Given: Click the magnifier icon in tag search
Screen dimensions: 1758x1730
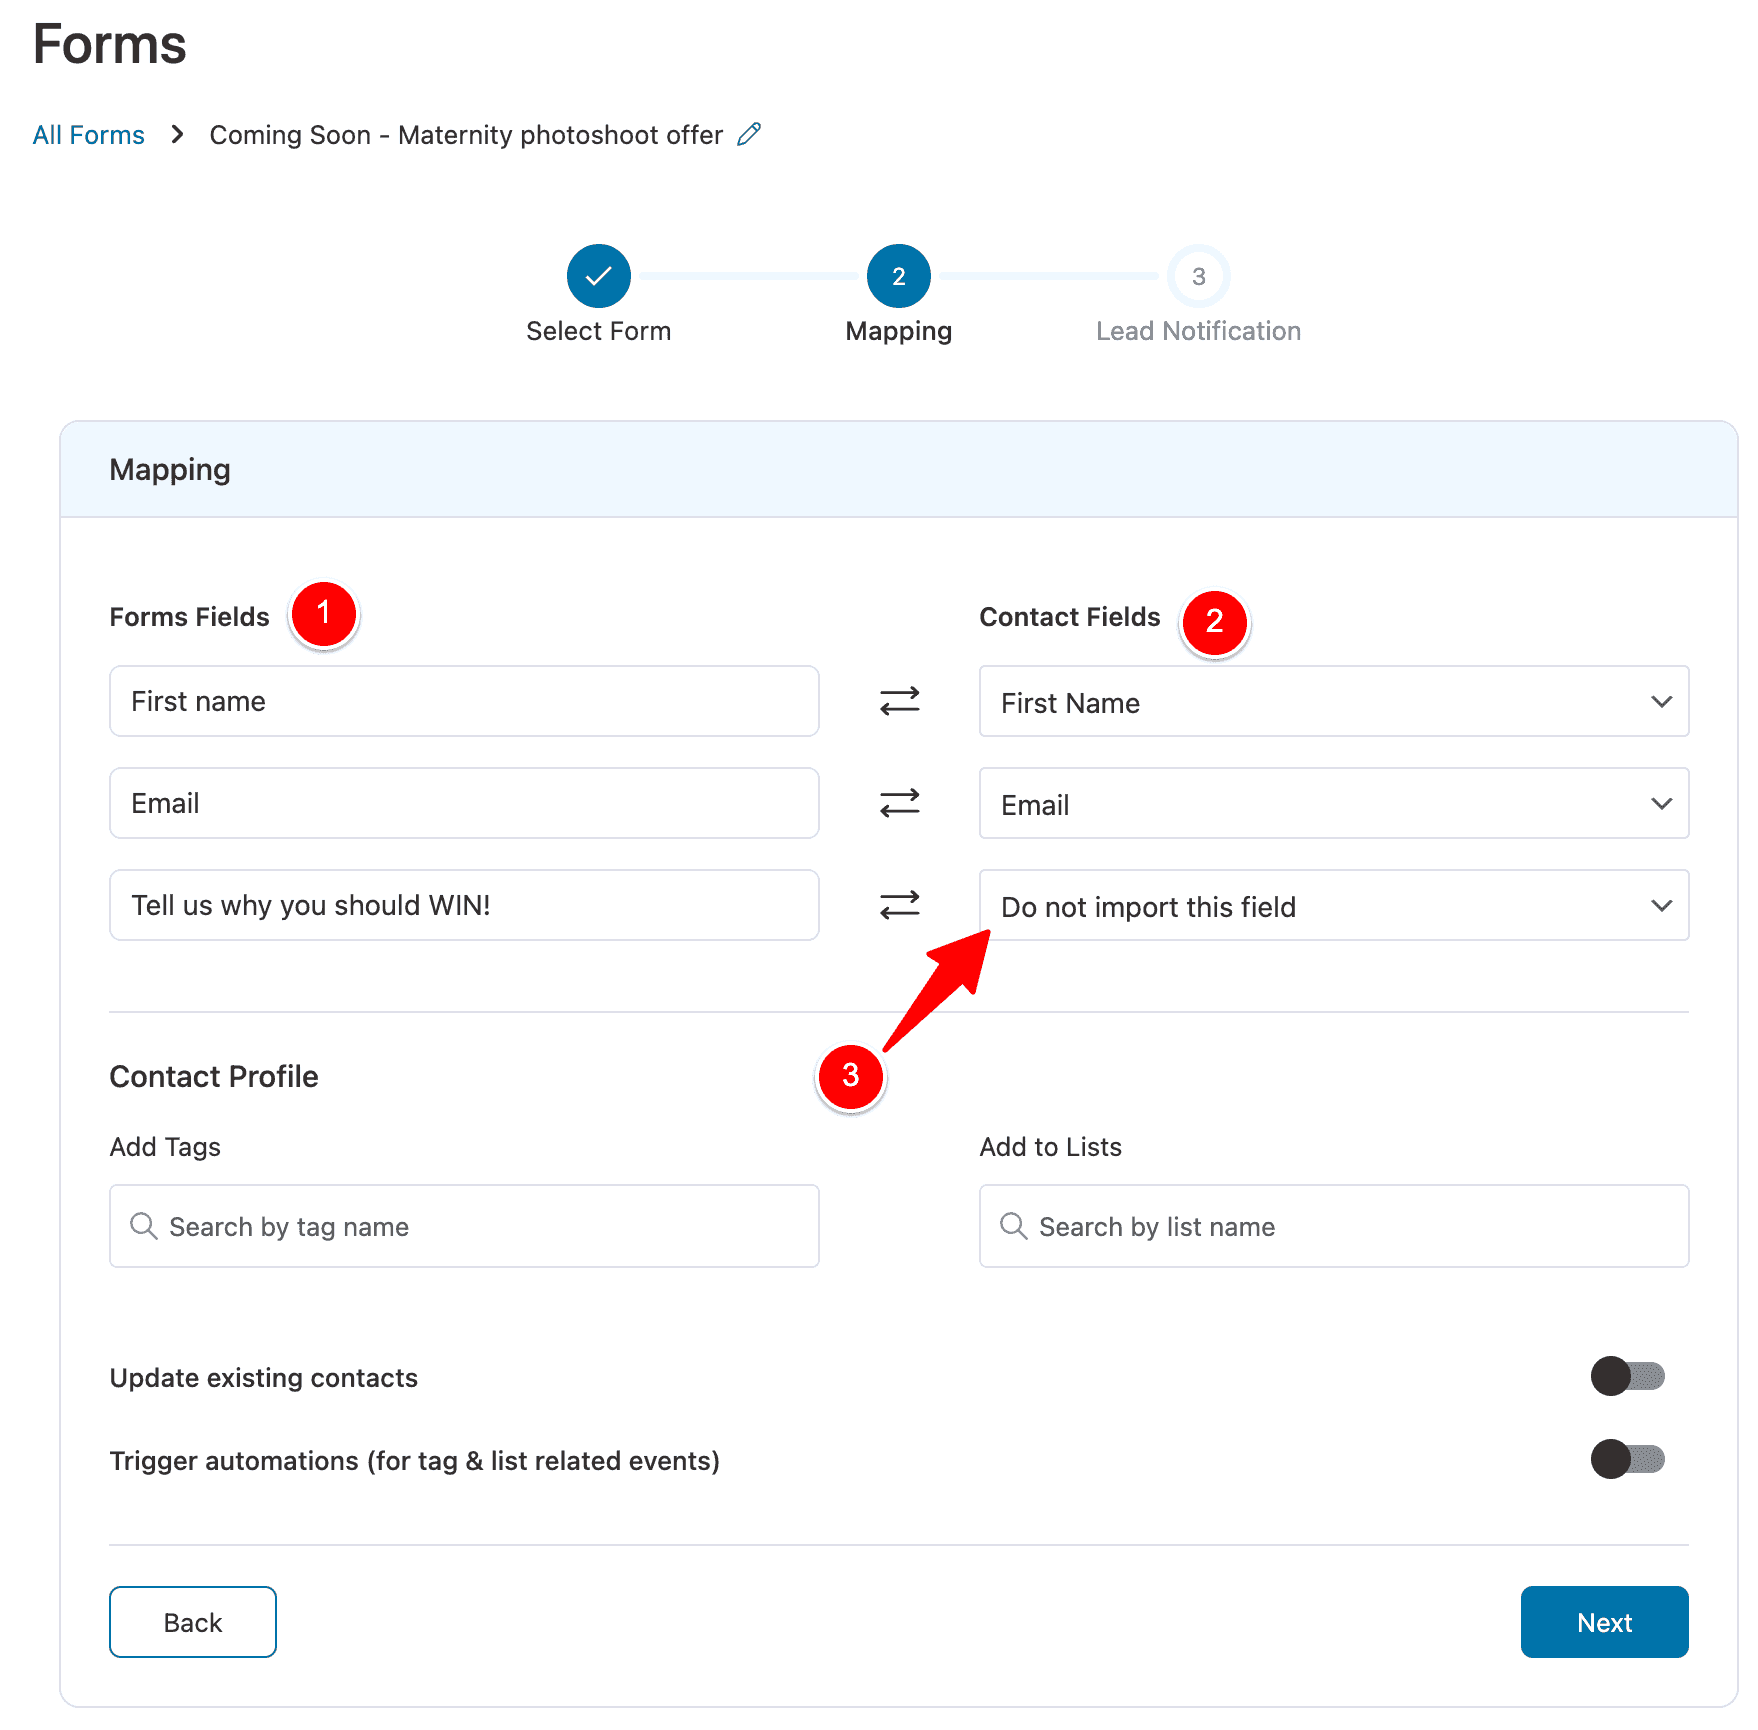Looking at the screenshot, I should (x=144, y=1226).
